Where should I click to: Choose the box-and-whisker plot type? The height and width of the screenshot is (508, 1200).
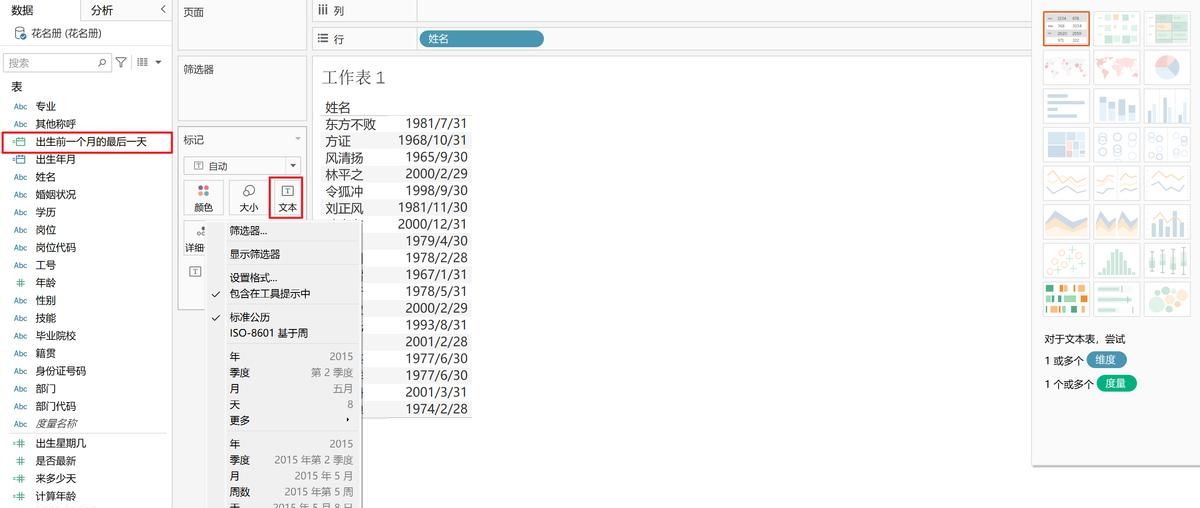pos(1166,260)
